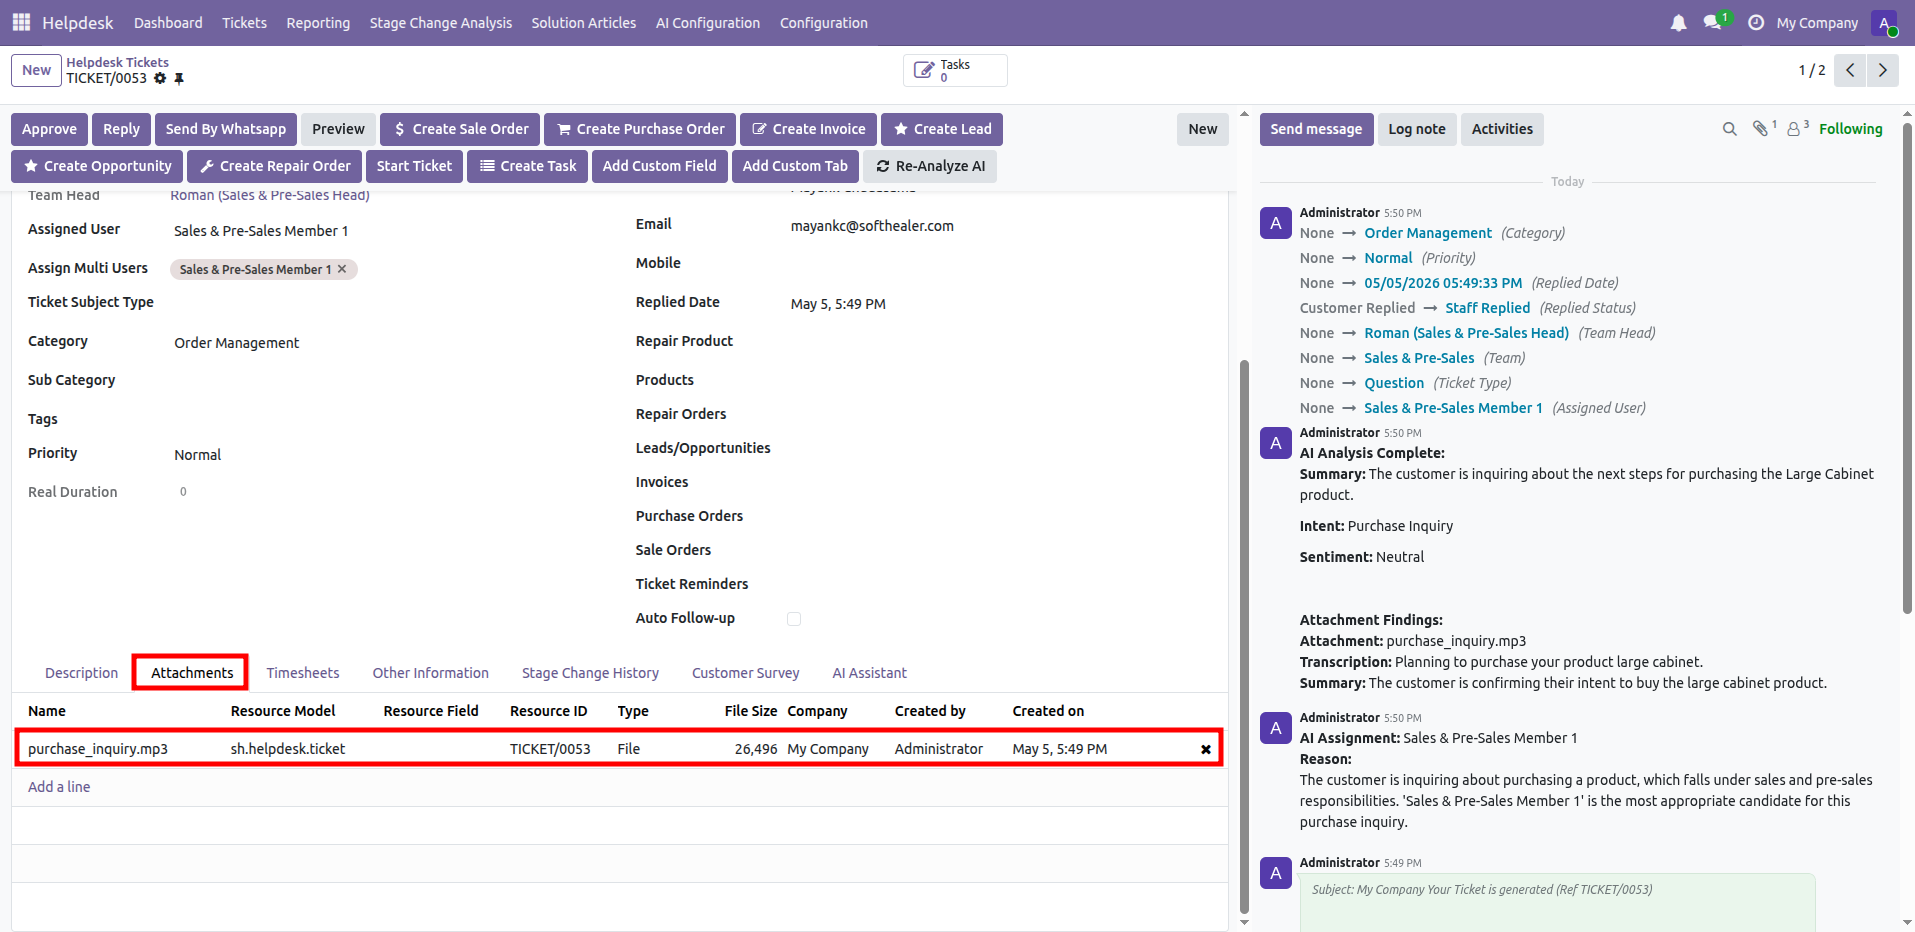Click the pin icon beside TICKET/0053
Viewport: 1915px width, 932px height.
[179, 78]
